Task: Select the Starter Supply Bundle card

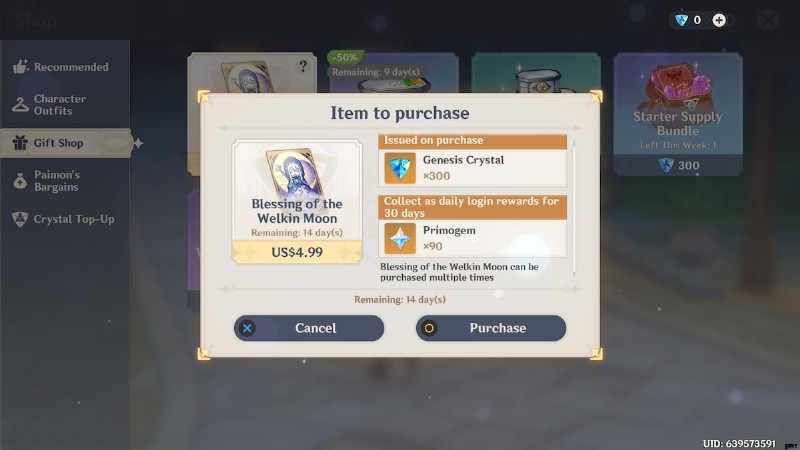Action: pyautogui.click(x=678, y=114)
